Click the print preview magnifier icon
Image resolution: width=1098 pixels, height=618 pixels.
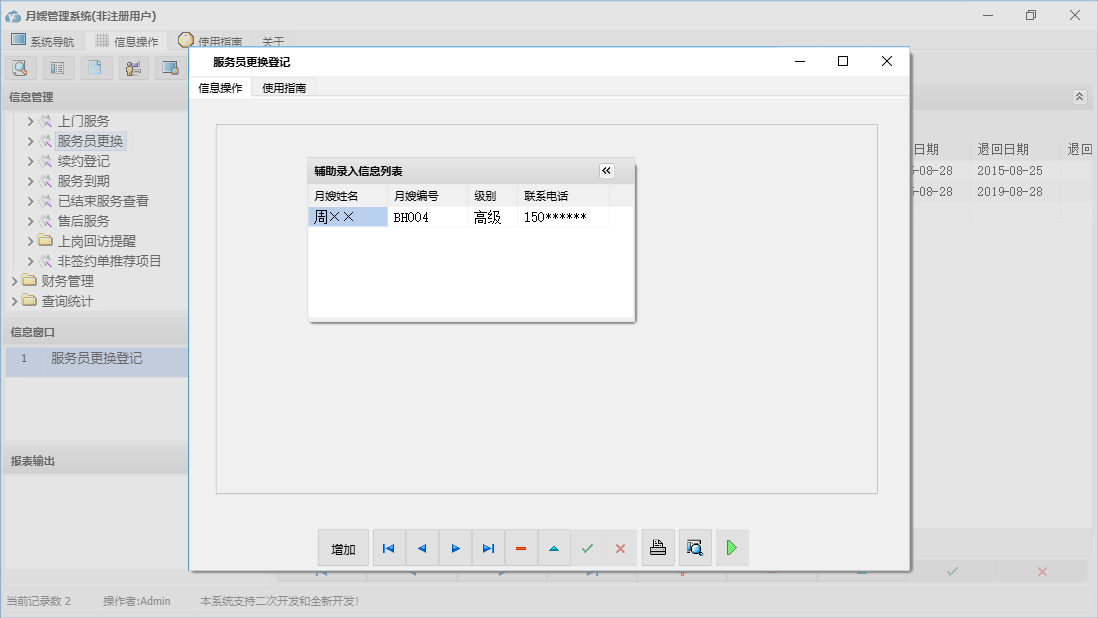695,548
